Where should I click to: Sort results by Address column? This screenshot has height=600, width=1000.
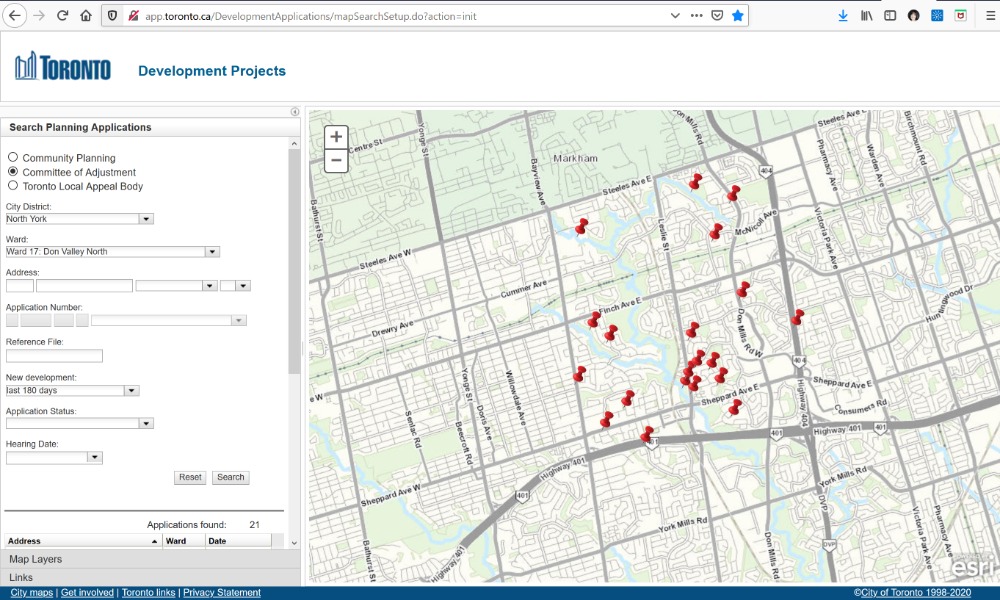(82, 541)
